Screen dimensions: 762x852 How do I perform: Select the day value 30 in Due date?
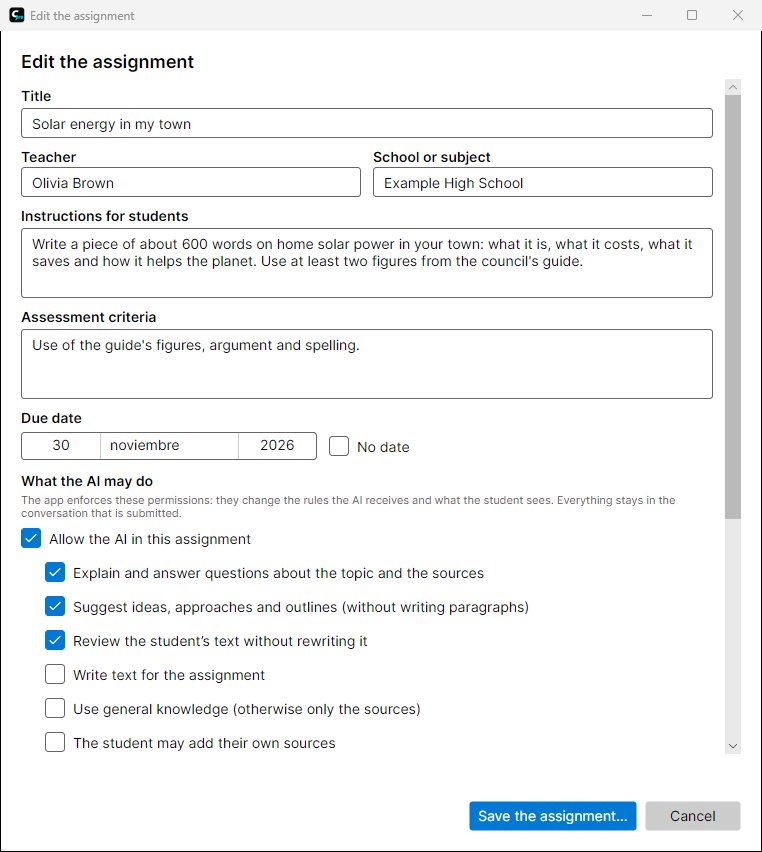point(61,446)
